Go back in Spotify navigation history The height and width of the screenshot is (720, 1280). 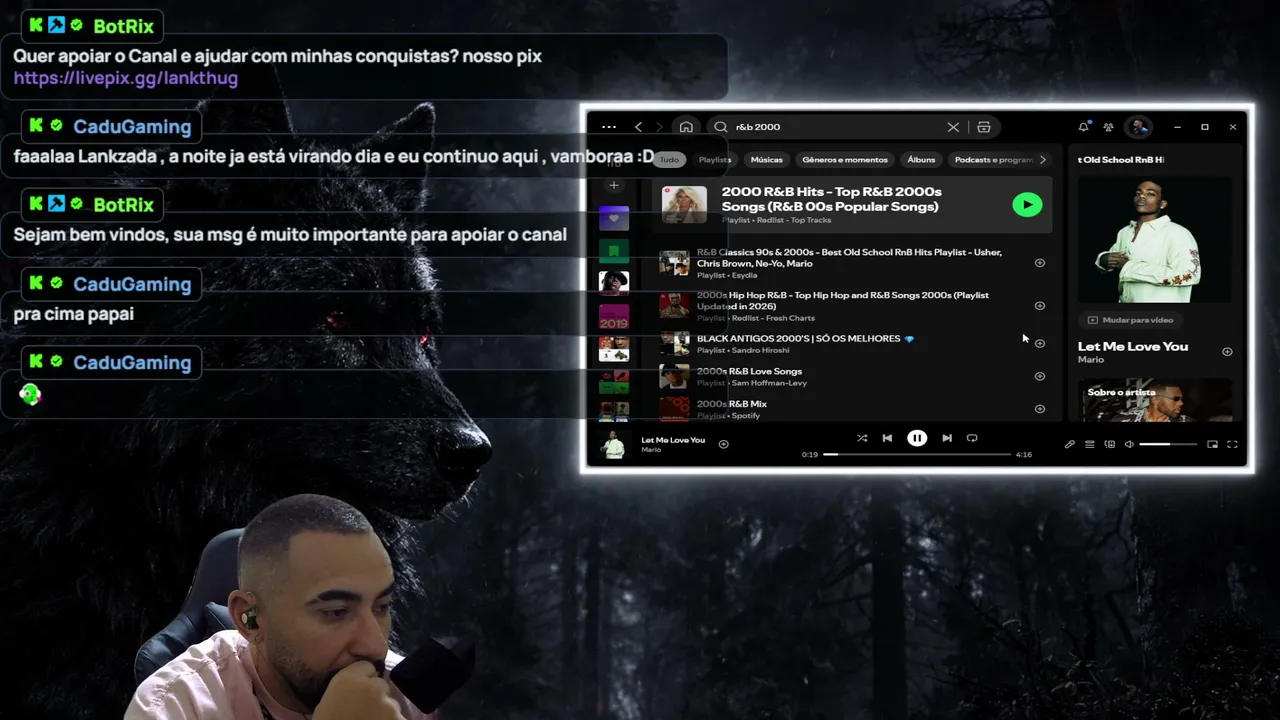pos(638,127)
